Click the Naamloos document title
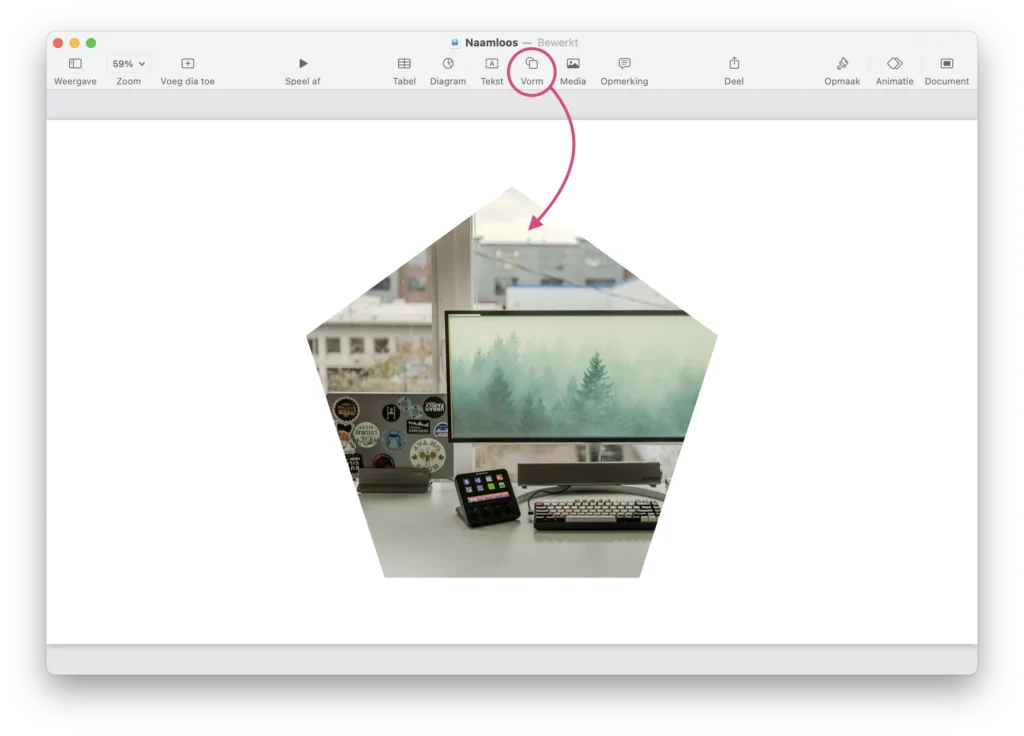This screenshot has height=736, width=1024. point(491,43)
